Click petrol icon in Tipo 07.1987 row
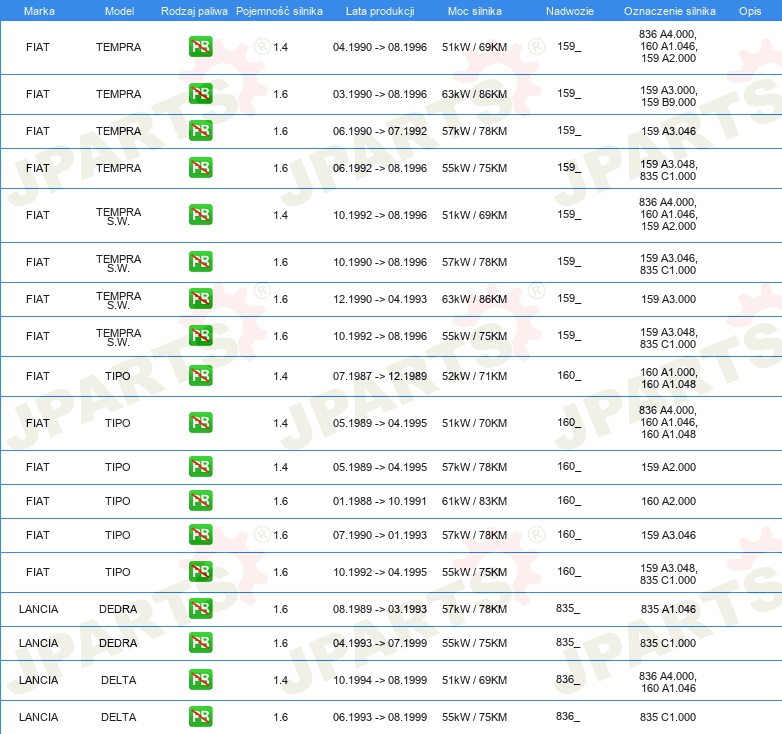782x734 pixels. click(x=200, y=375)
